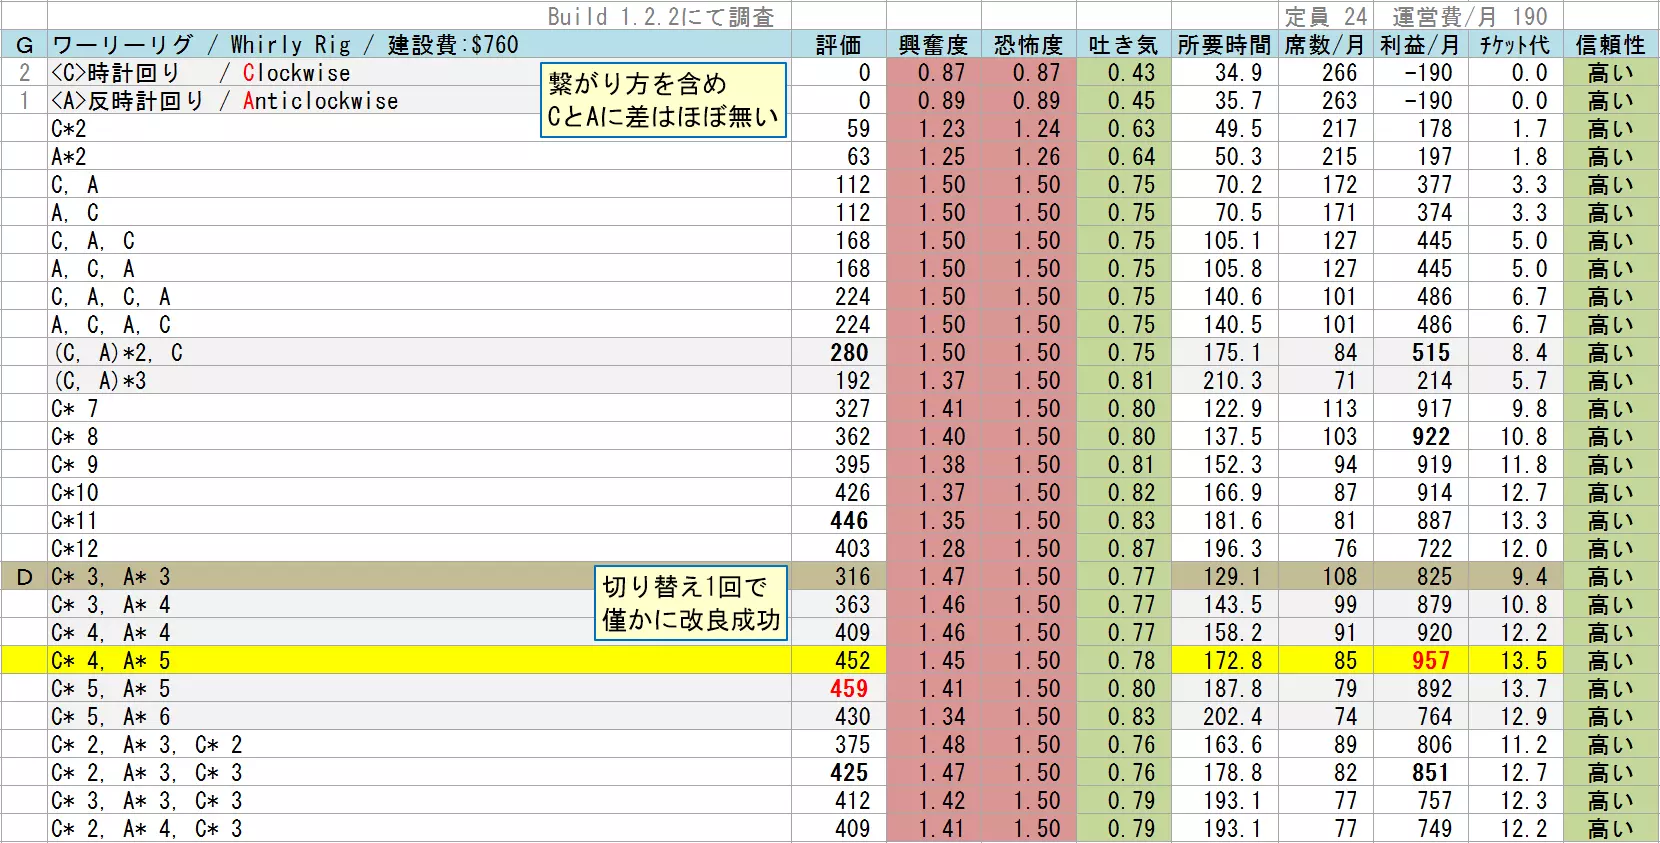Click the profit value 887
The width and height of the screenshot is (1660, 843).
point(1434,521)
